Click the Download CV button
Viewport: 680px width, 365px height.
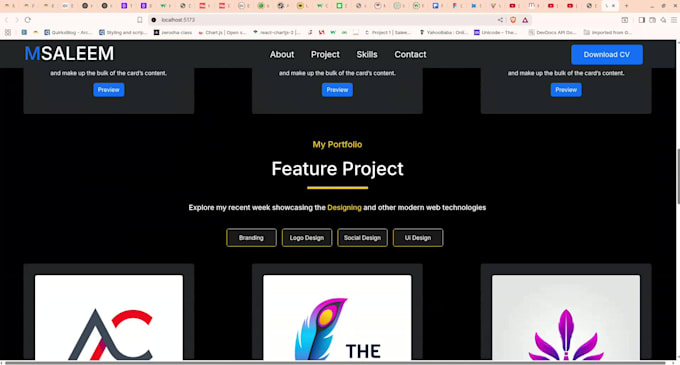click(x=607, y=55)
